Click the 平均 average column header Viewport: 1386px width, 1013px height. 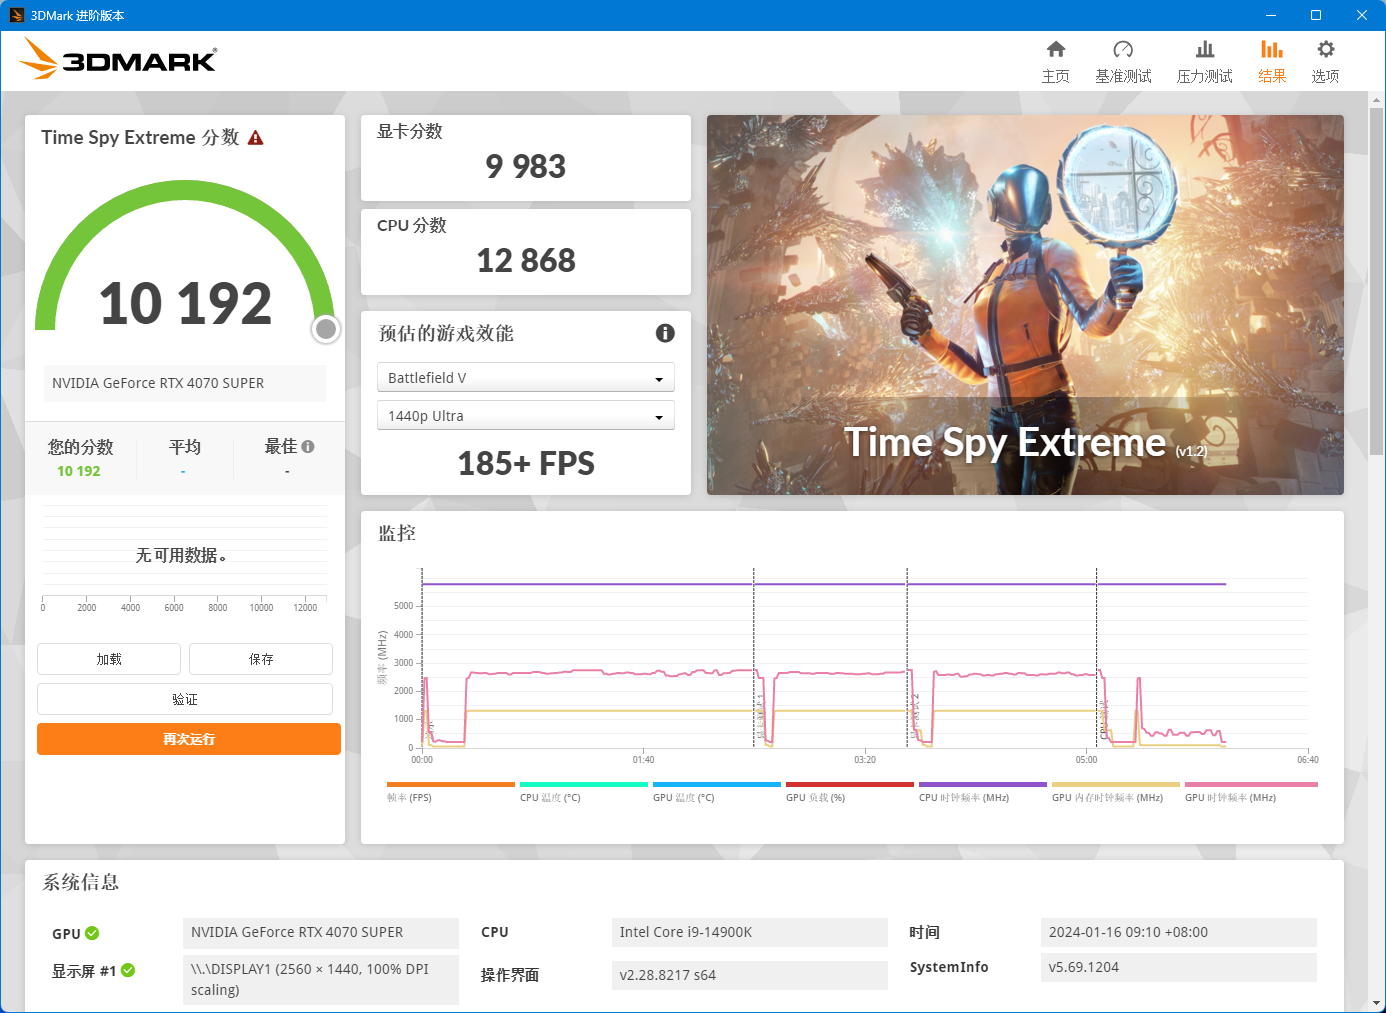point(185,447)
